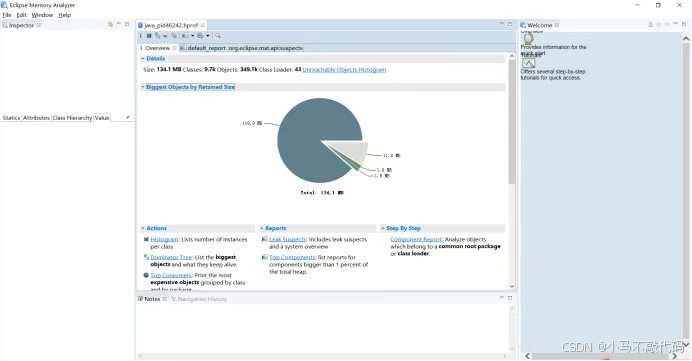Viewport: 692px width, 361px height.
Task: Navigate back in the Welcome view
Action: tap(659, 24)
